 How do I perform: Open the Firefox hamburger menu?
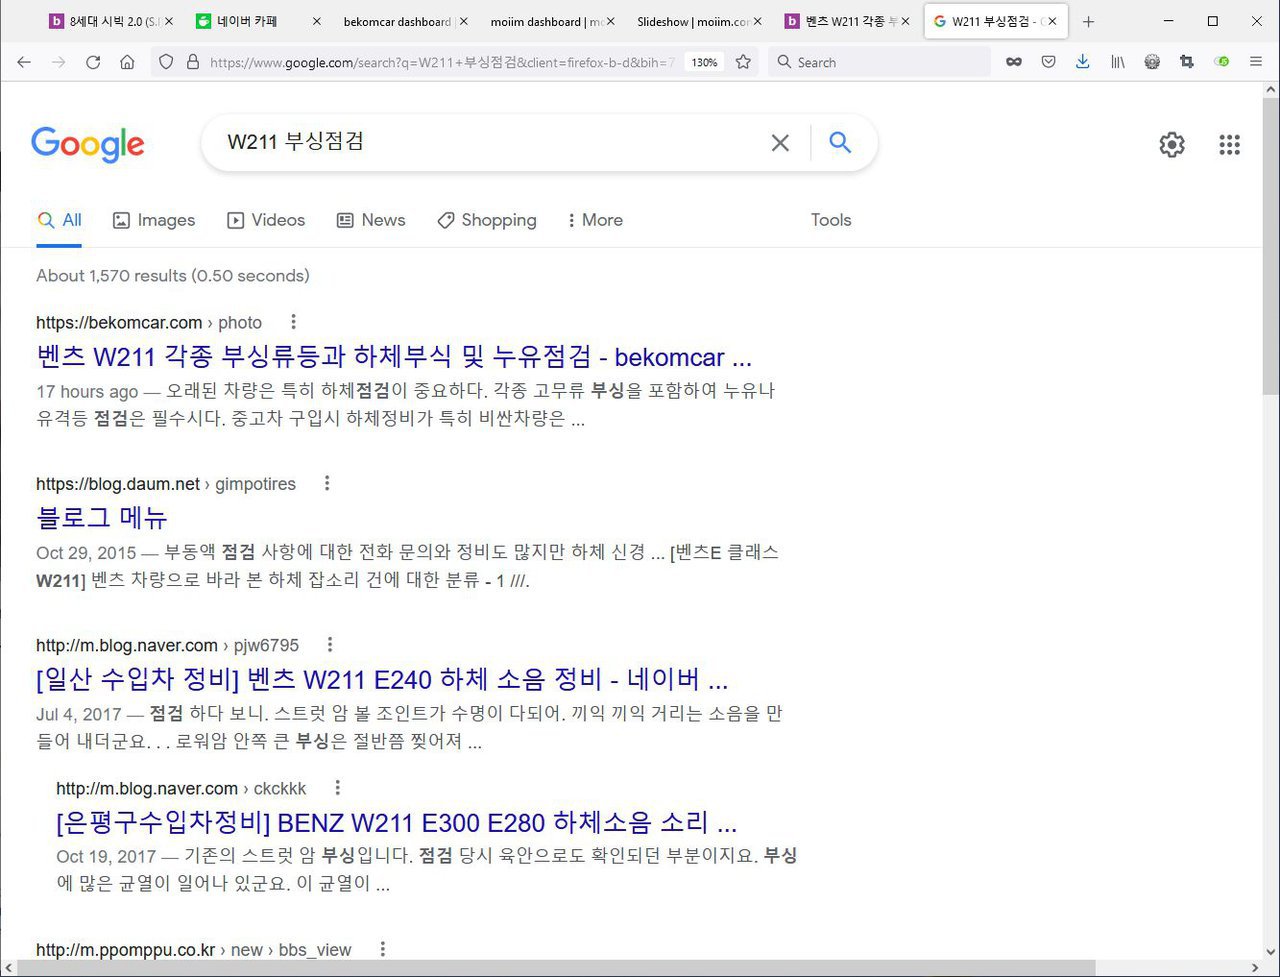(1256, 62)
